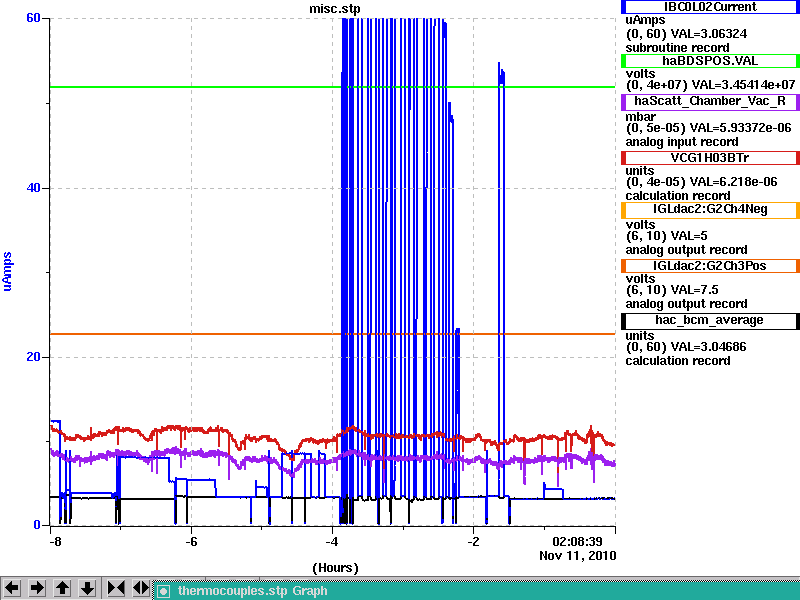Click the VAL=7.5 reading
The image size is (800, 600).
click(x=694, y=290)
